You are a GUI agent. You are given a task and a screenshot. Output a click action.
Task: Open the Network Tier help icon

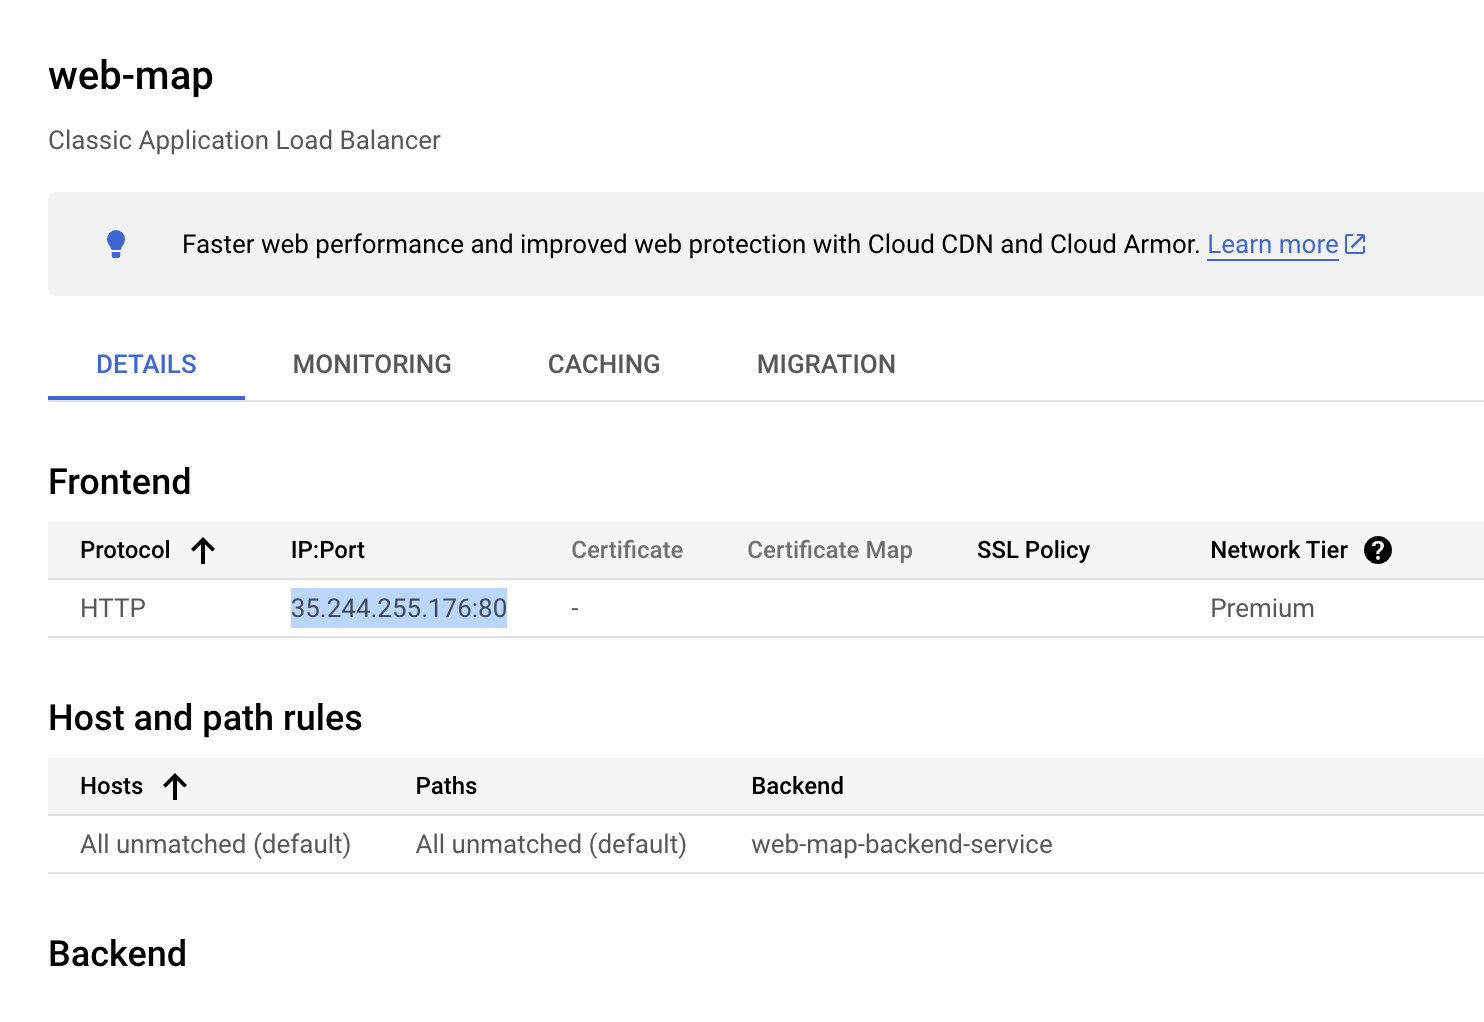[1378, 550]
